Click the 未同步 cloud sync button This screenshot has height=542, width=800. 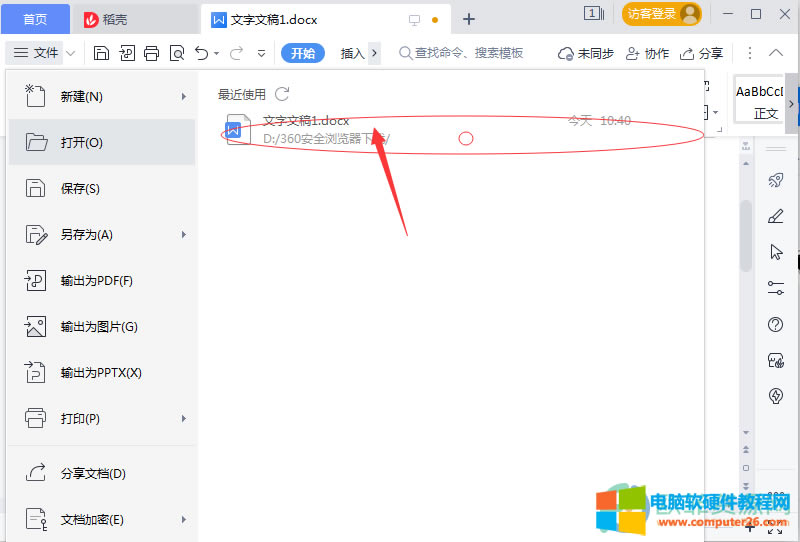(x=585, y=53)
